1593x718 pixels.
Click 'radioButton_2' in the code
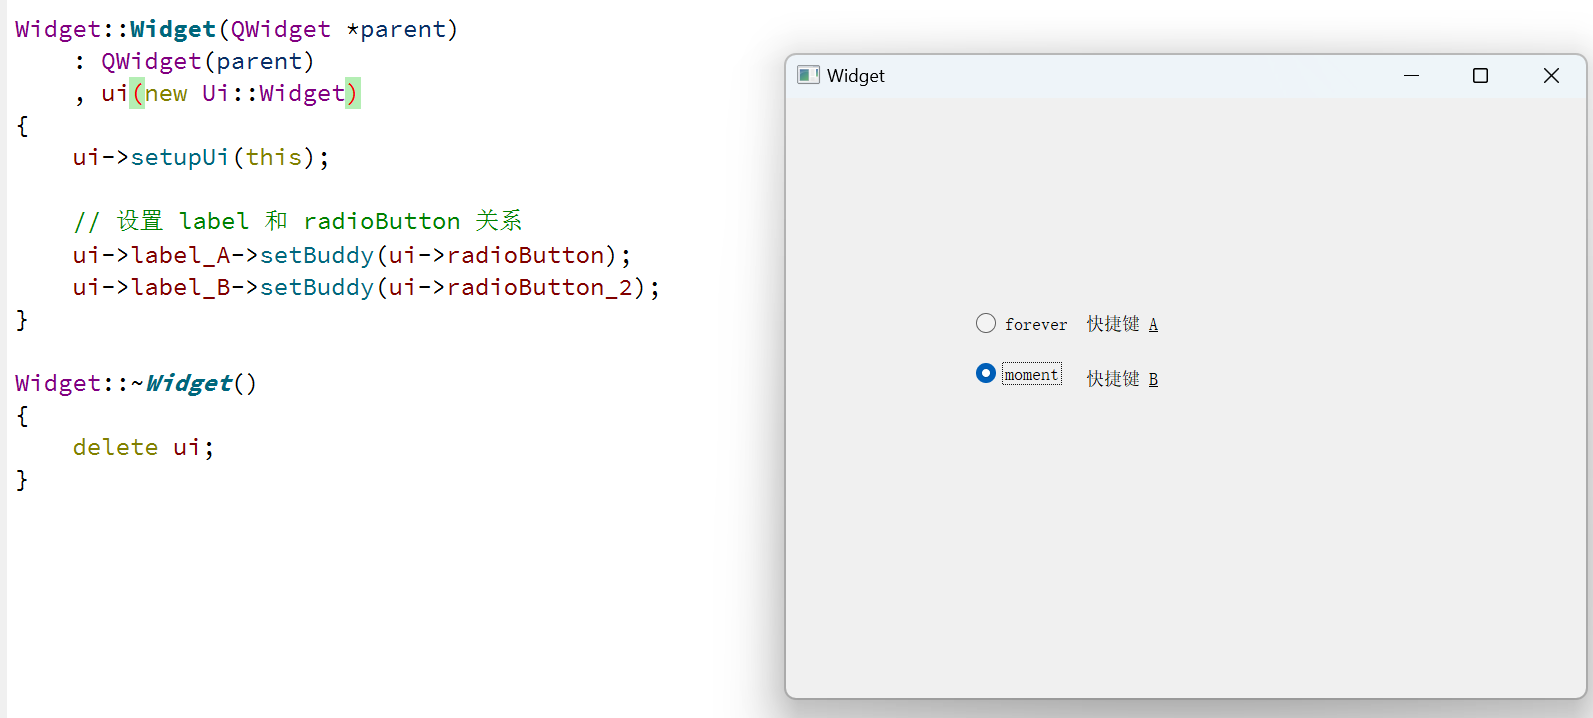click(x=540, y=287)
